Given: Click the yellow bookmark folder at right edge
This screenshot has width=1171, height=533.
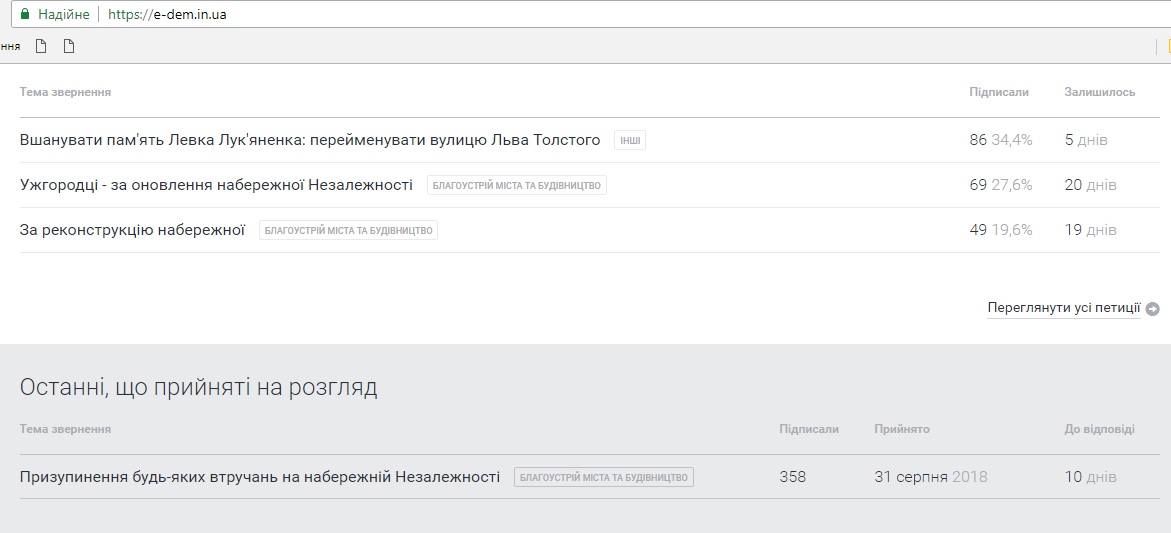Looking at the screenshot, I should tap(1167, 46).
